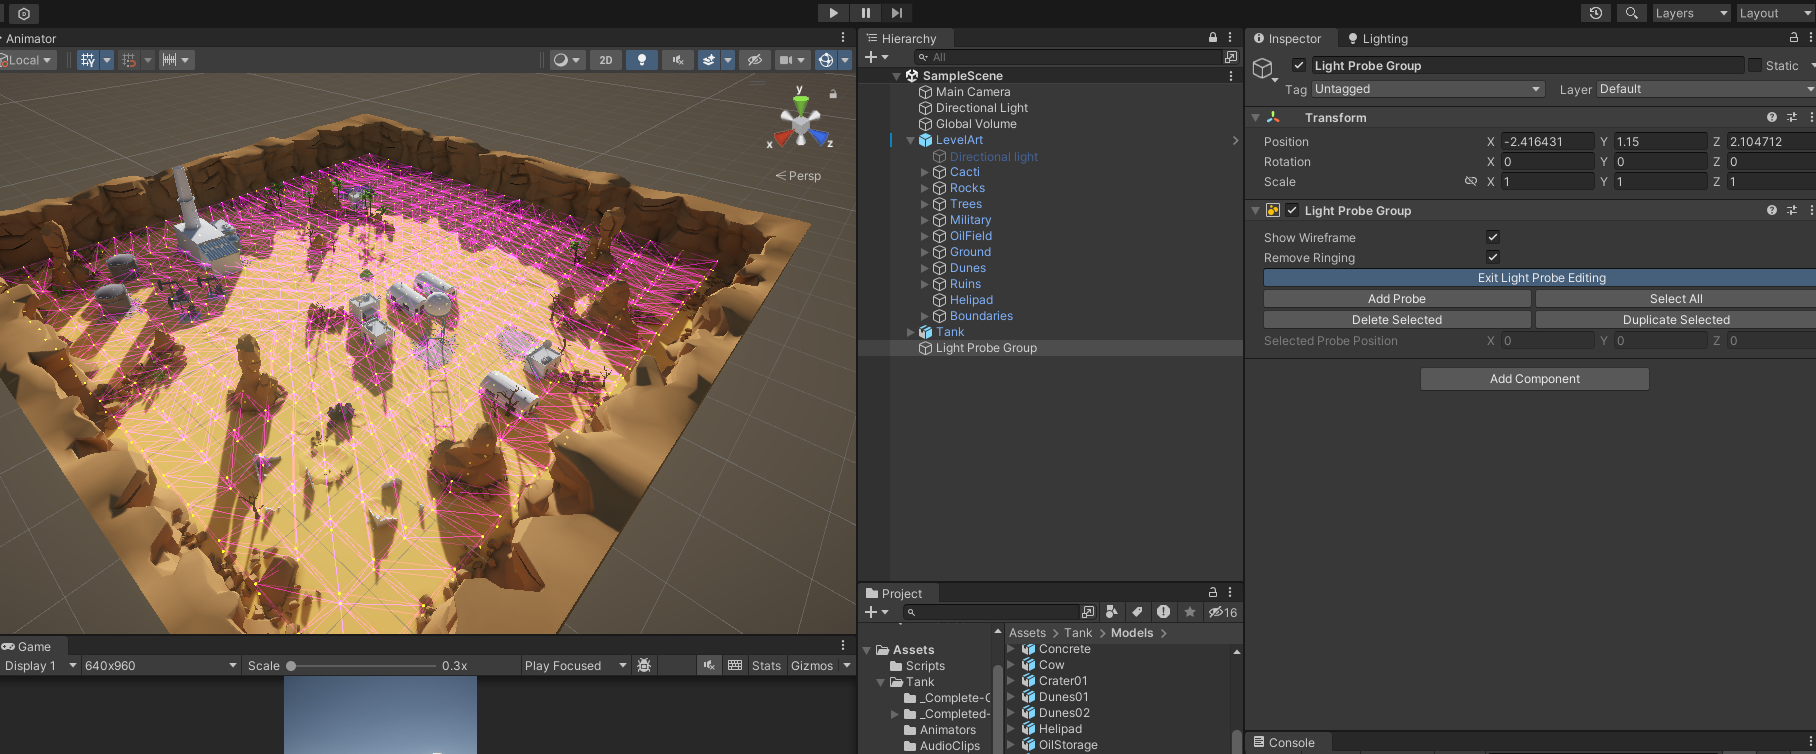The width and height of the screenshot is (1816, 754).
Task: Select Global Volume in Hierarchy
Action: tap(976, 124)
